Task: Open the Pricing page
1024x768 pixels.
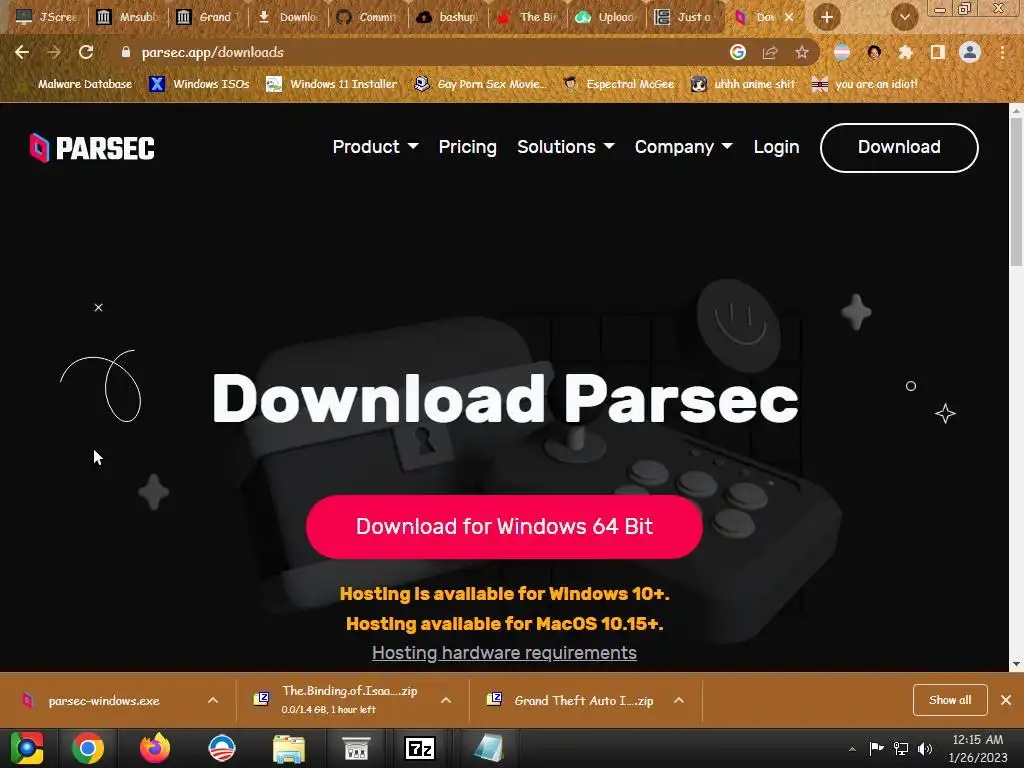Action: pyautogui.click(x=468, y=147)
